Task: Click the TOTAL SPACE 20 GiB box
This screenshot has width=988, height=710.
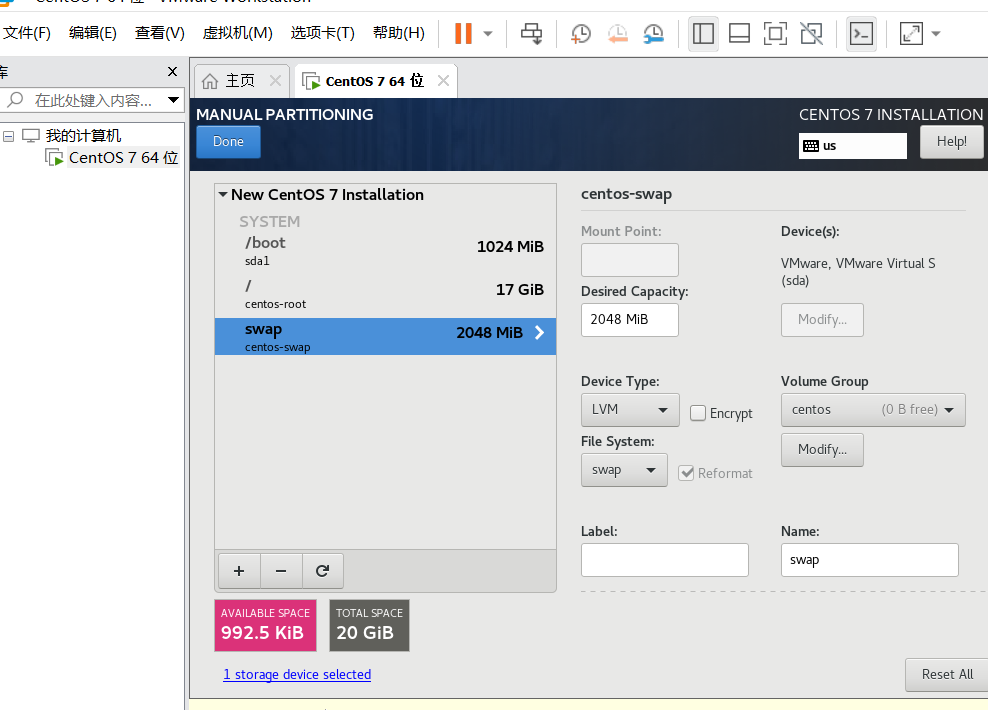Action: [369, 625]
